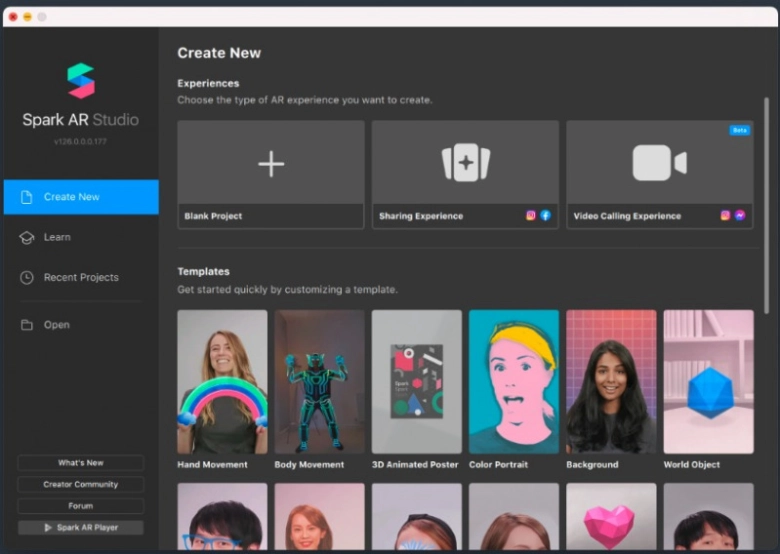Click the version number v126.0.0.0.177
Screen dimensions: 780x554
pyautogui.click(x=81, y=142)
